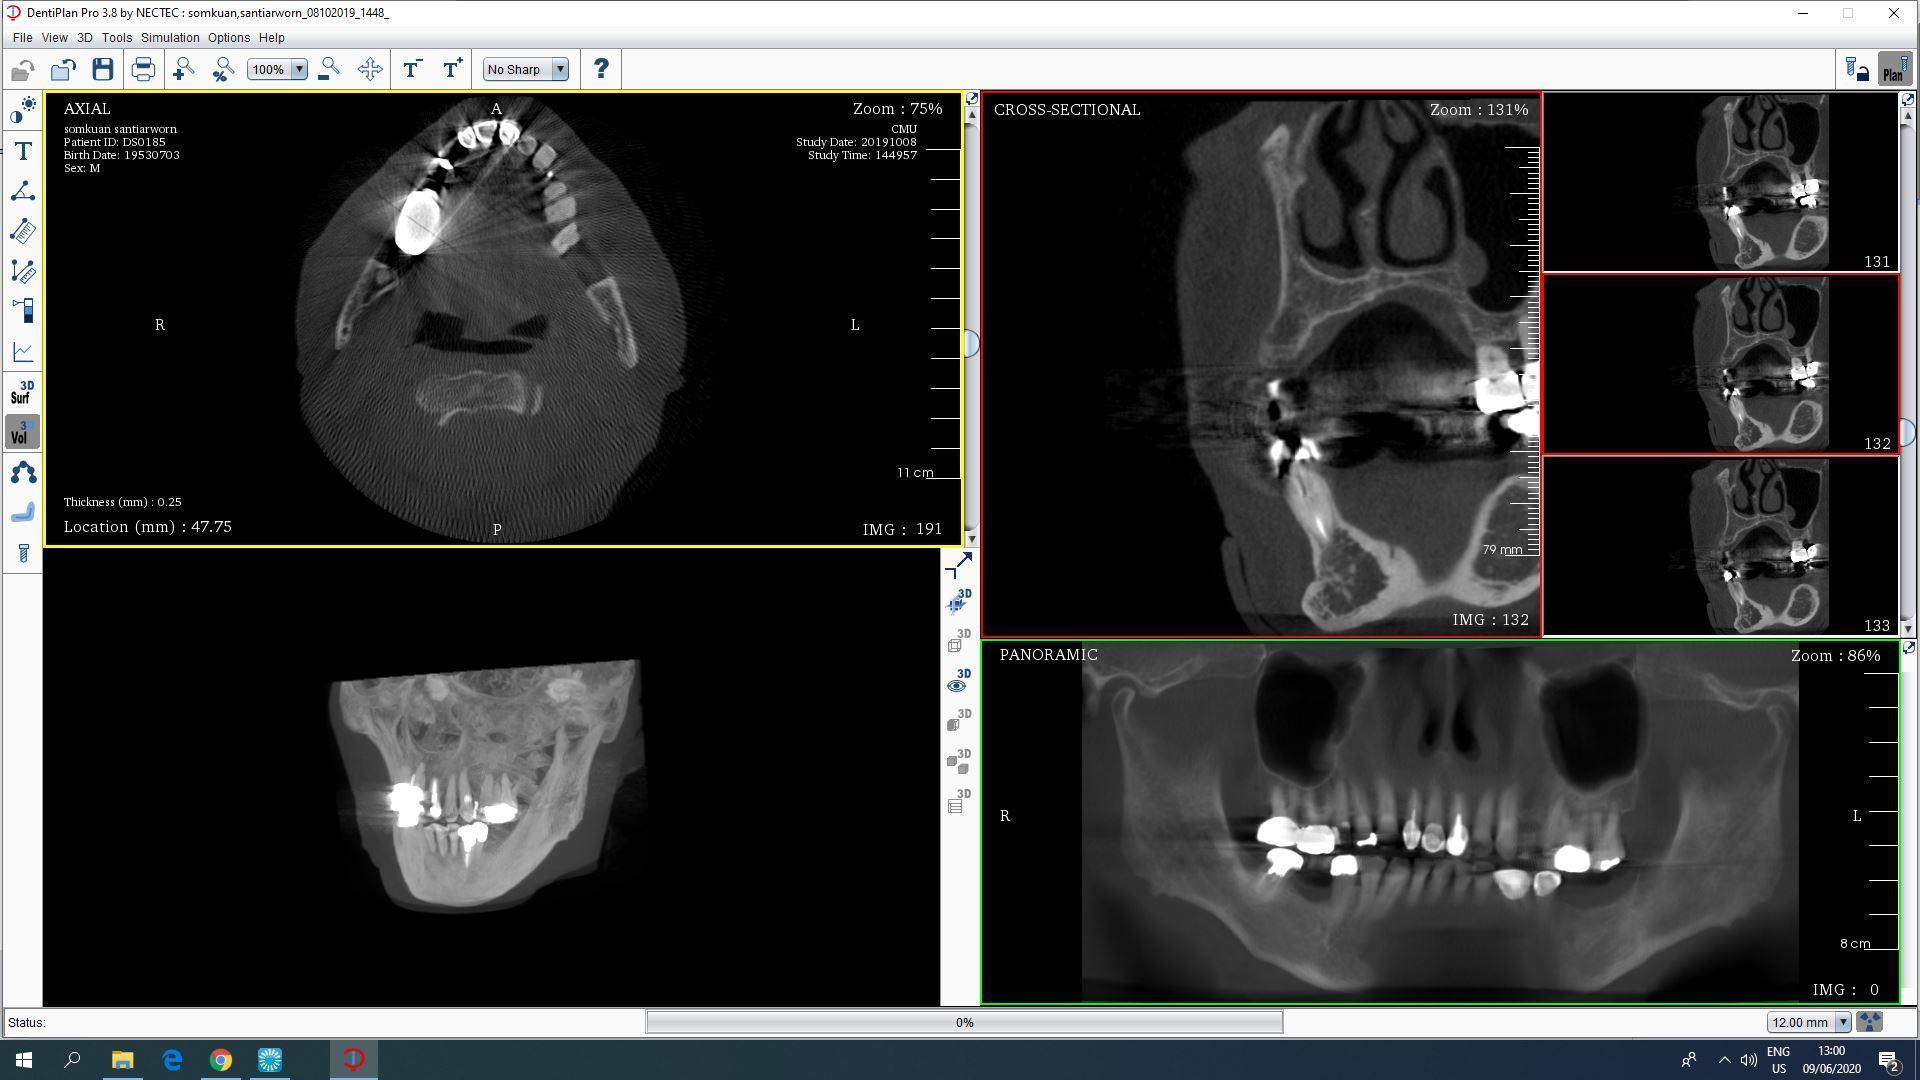The width and height of the screenshot is (1920, 1080).
Task: Click the ruler measurement tool in sidebar
Action: point(23,231)
